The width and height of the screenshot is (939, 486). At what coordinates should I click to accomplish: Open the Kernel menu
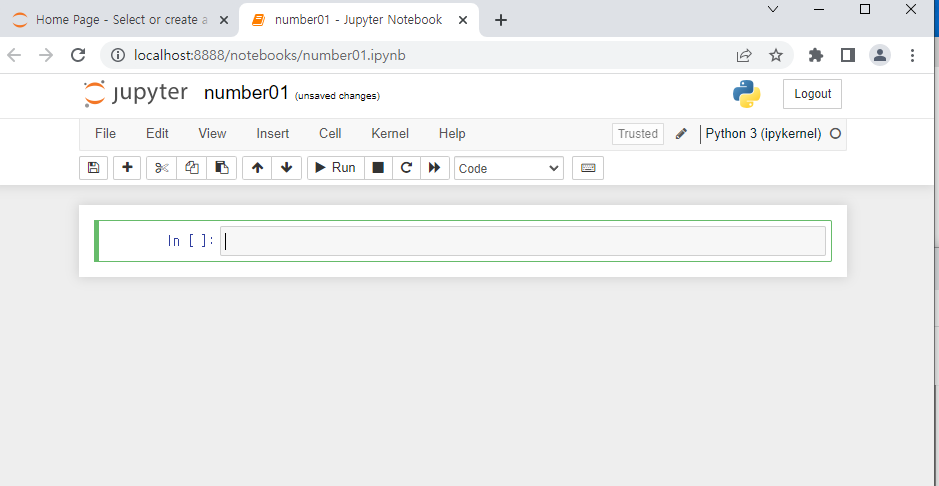point(390,133)
